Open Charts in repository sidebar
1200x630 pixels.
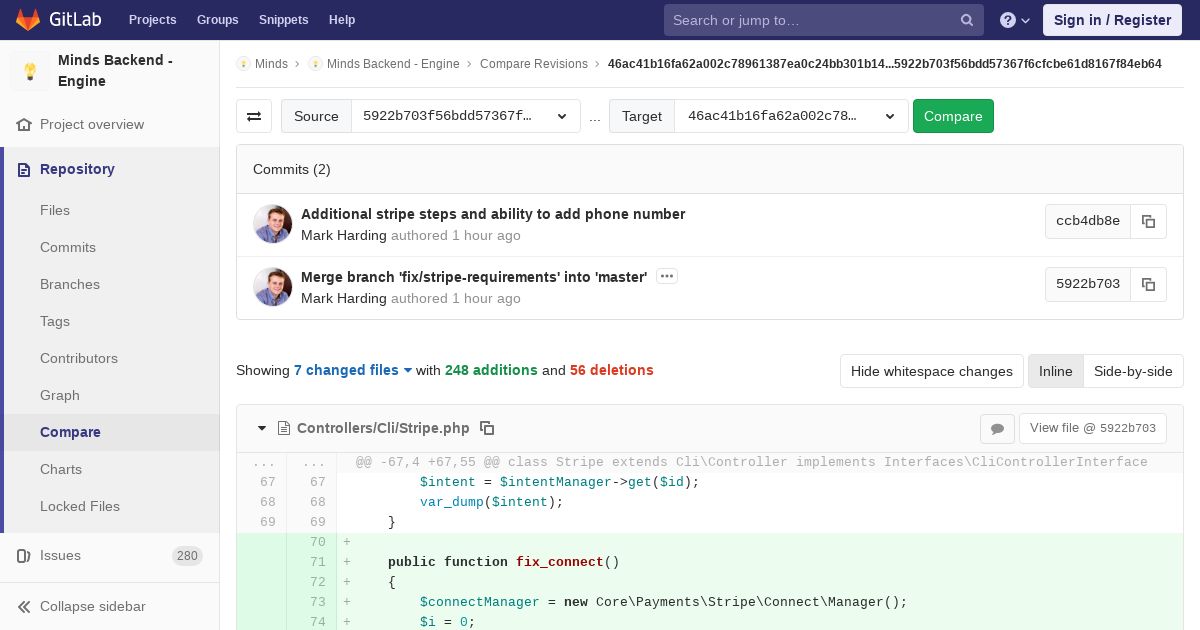61,469
